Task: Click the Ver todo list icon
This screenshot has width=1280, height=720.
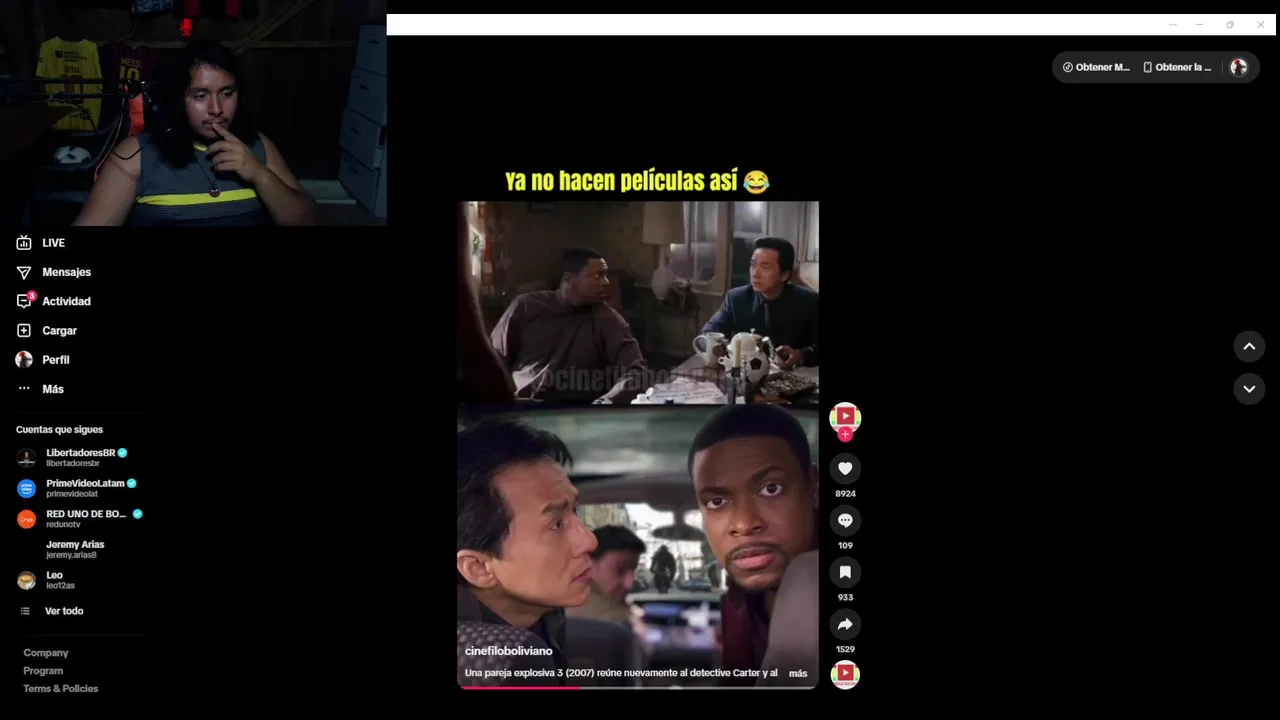Action: (25, 611)
